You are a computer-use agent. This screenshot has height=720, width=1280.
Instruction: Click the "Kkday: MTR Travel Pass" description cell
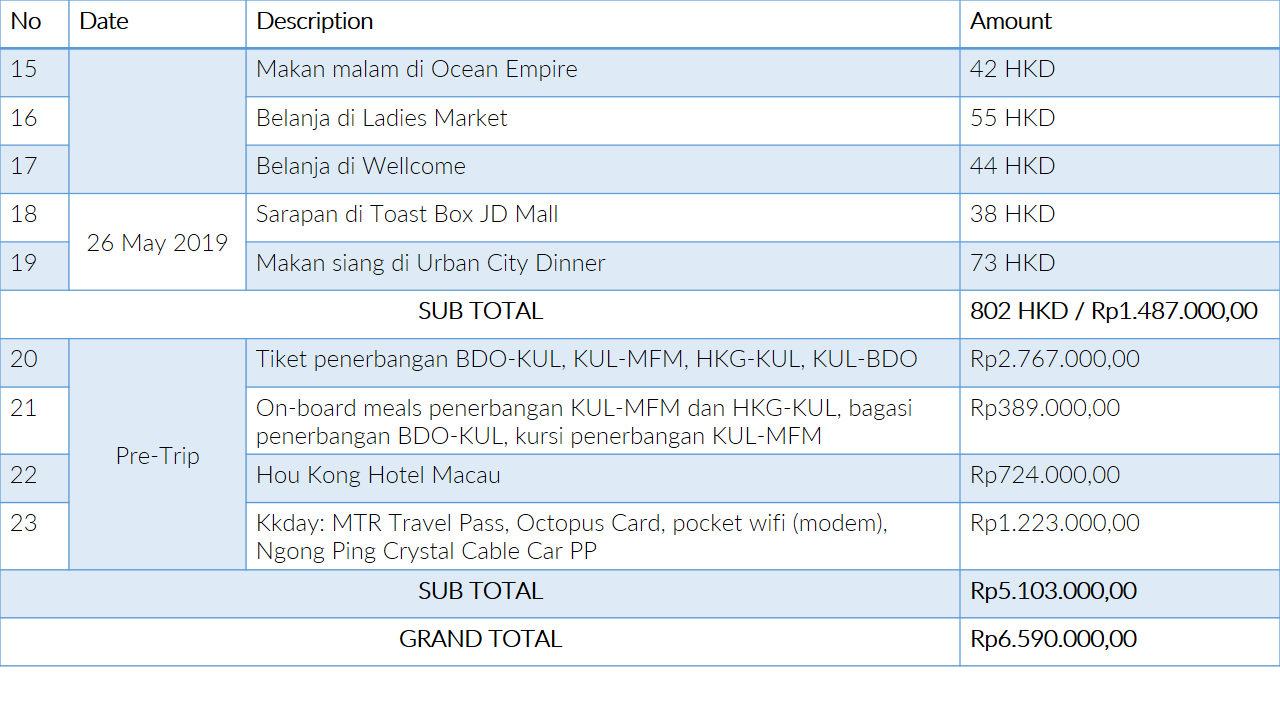571,537
